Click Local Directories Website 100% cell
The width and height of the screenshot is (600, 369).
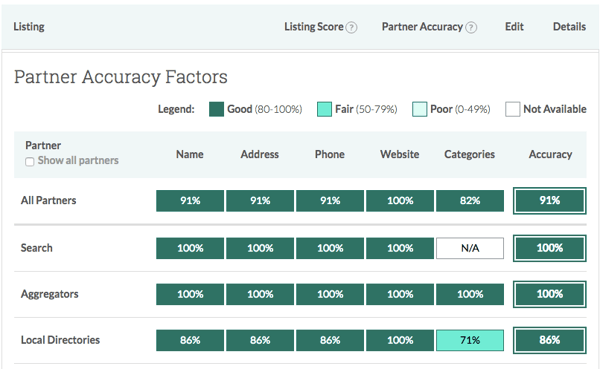(400, 340)
